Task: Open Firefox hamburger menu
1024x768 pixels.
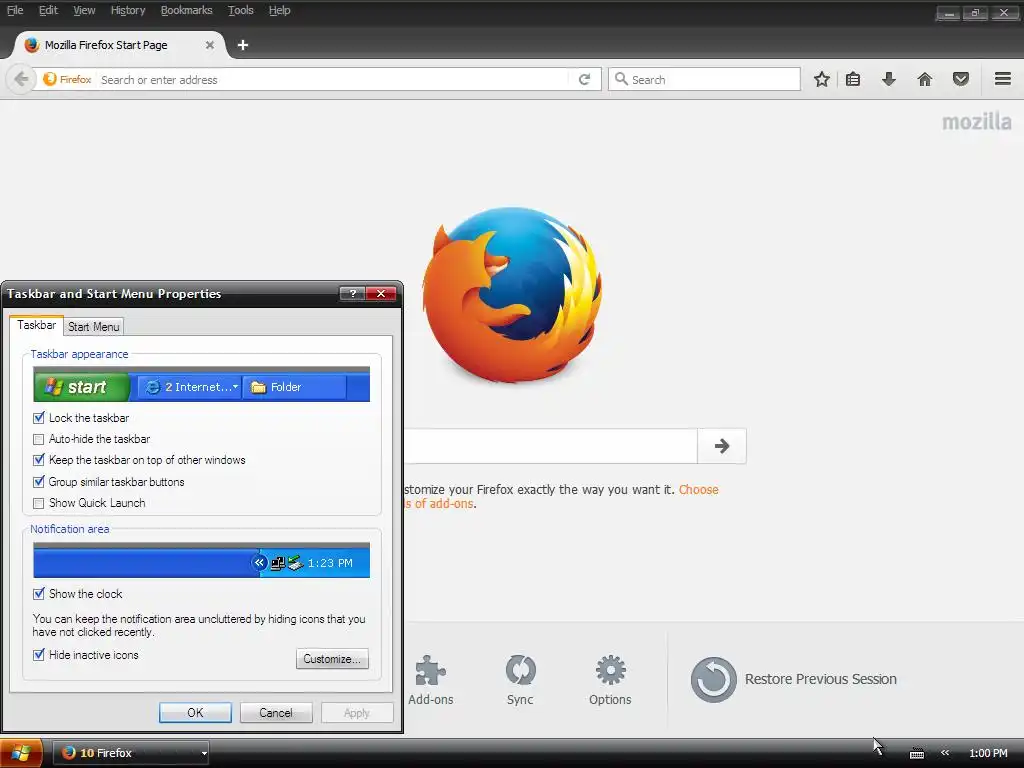Action: pos(1003,80)
